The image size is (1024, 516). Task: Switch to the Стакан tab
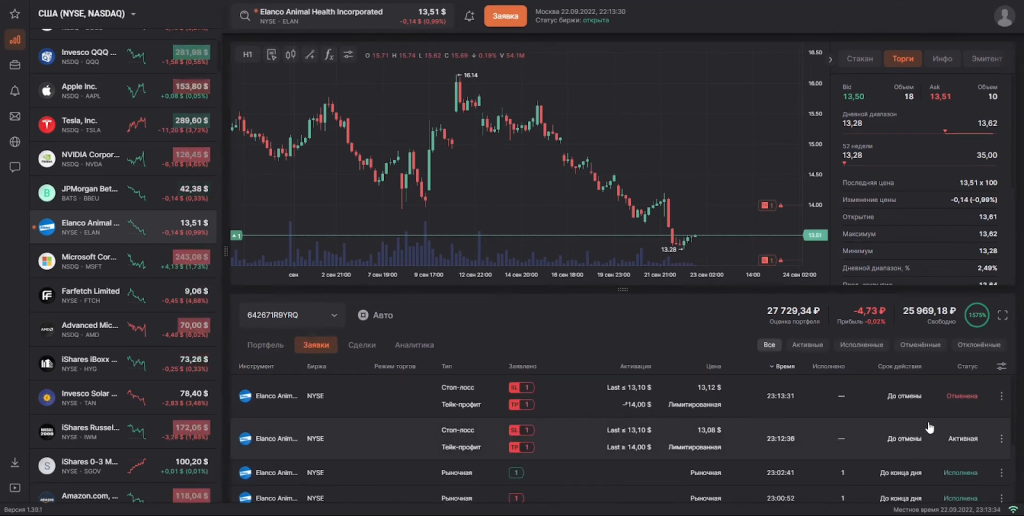(x=859, y=59)
